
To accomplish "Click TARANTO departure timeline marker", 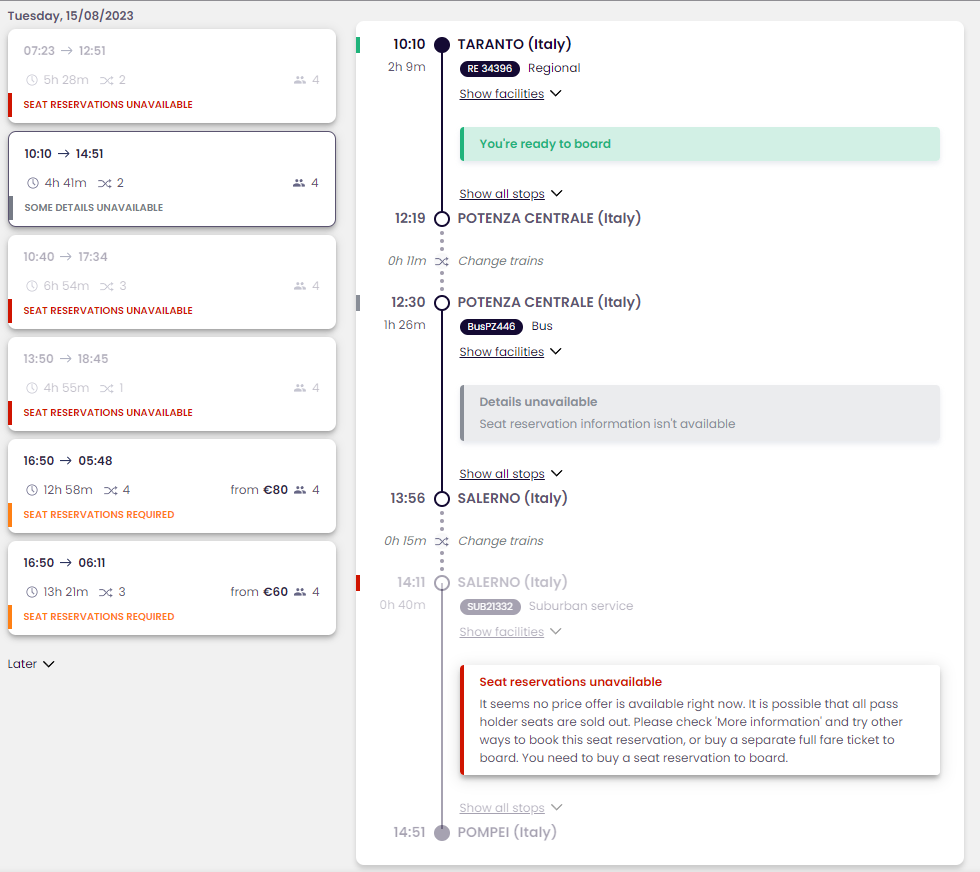I will pyautogui.click(x=442, y=45).
